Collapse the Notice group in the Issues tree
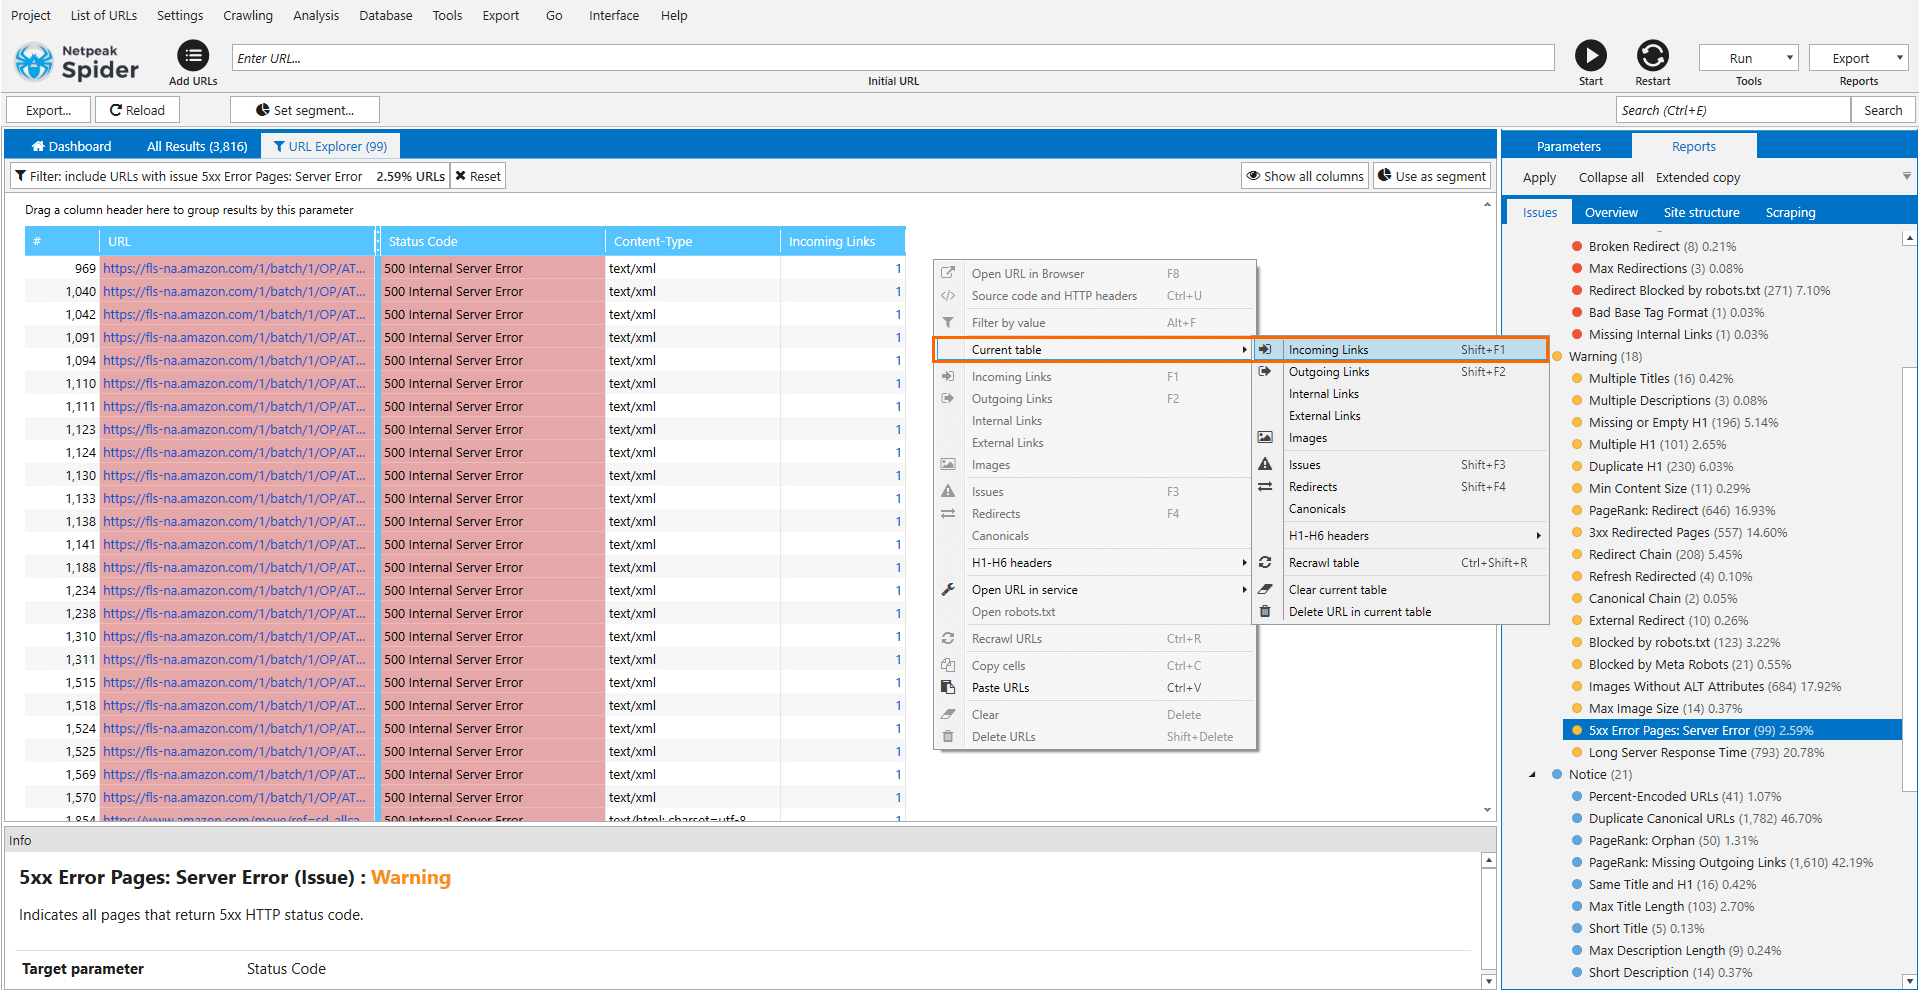1919x990 pixels. coord(1534,774)
